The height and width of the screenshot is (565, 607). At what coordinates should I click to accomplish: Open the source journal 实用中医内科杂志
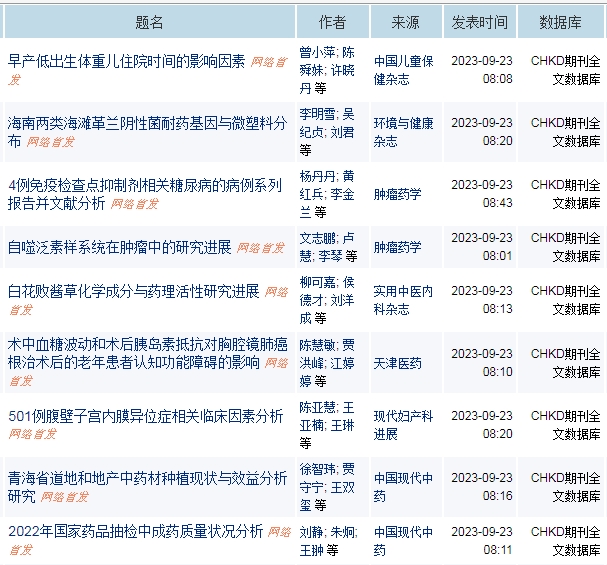tap(403, 301)
